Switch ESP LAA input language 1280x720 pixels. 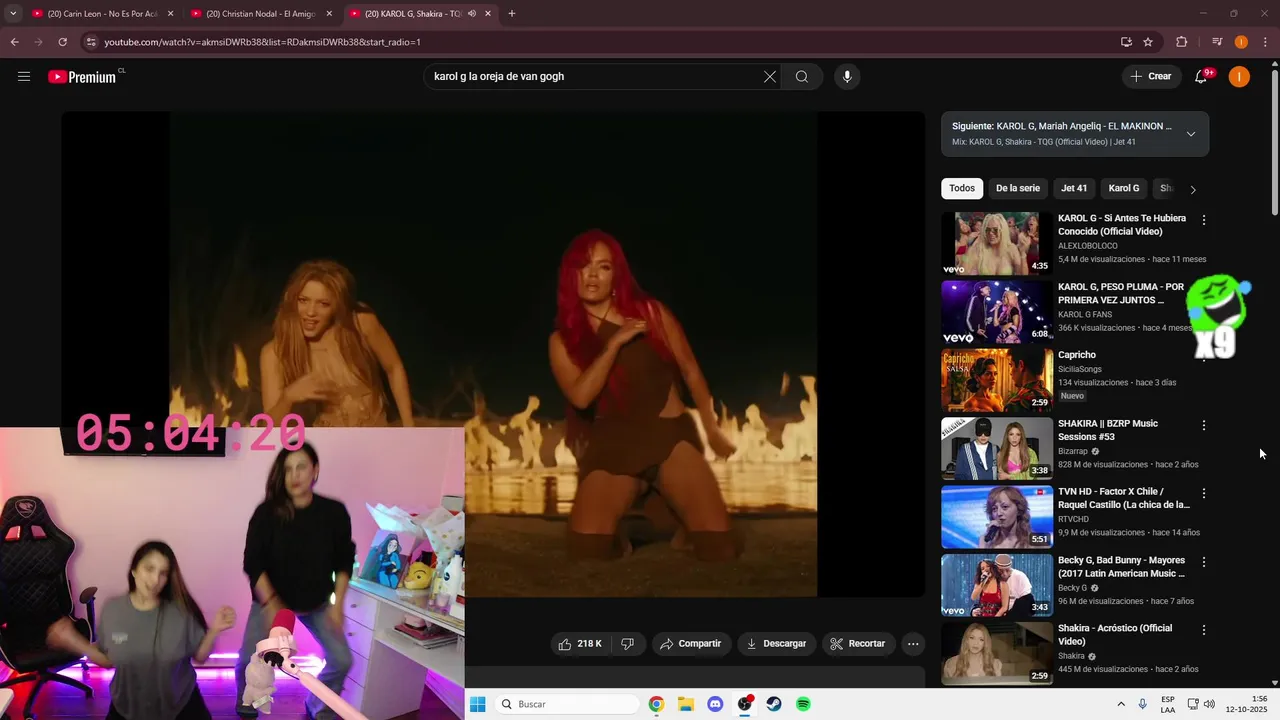point(1168,704)
